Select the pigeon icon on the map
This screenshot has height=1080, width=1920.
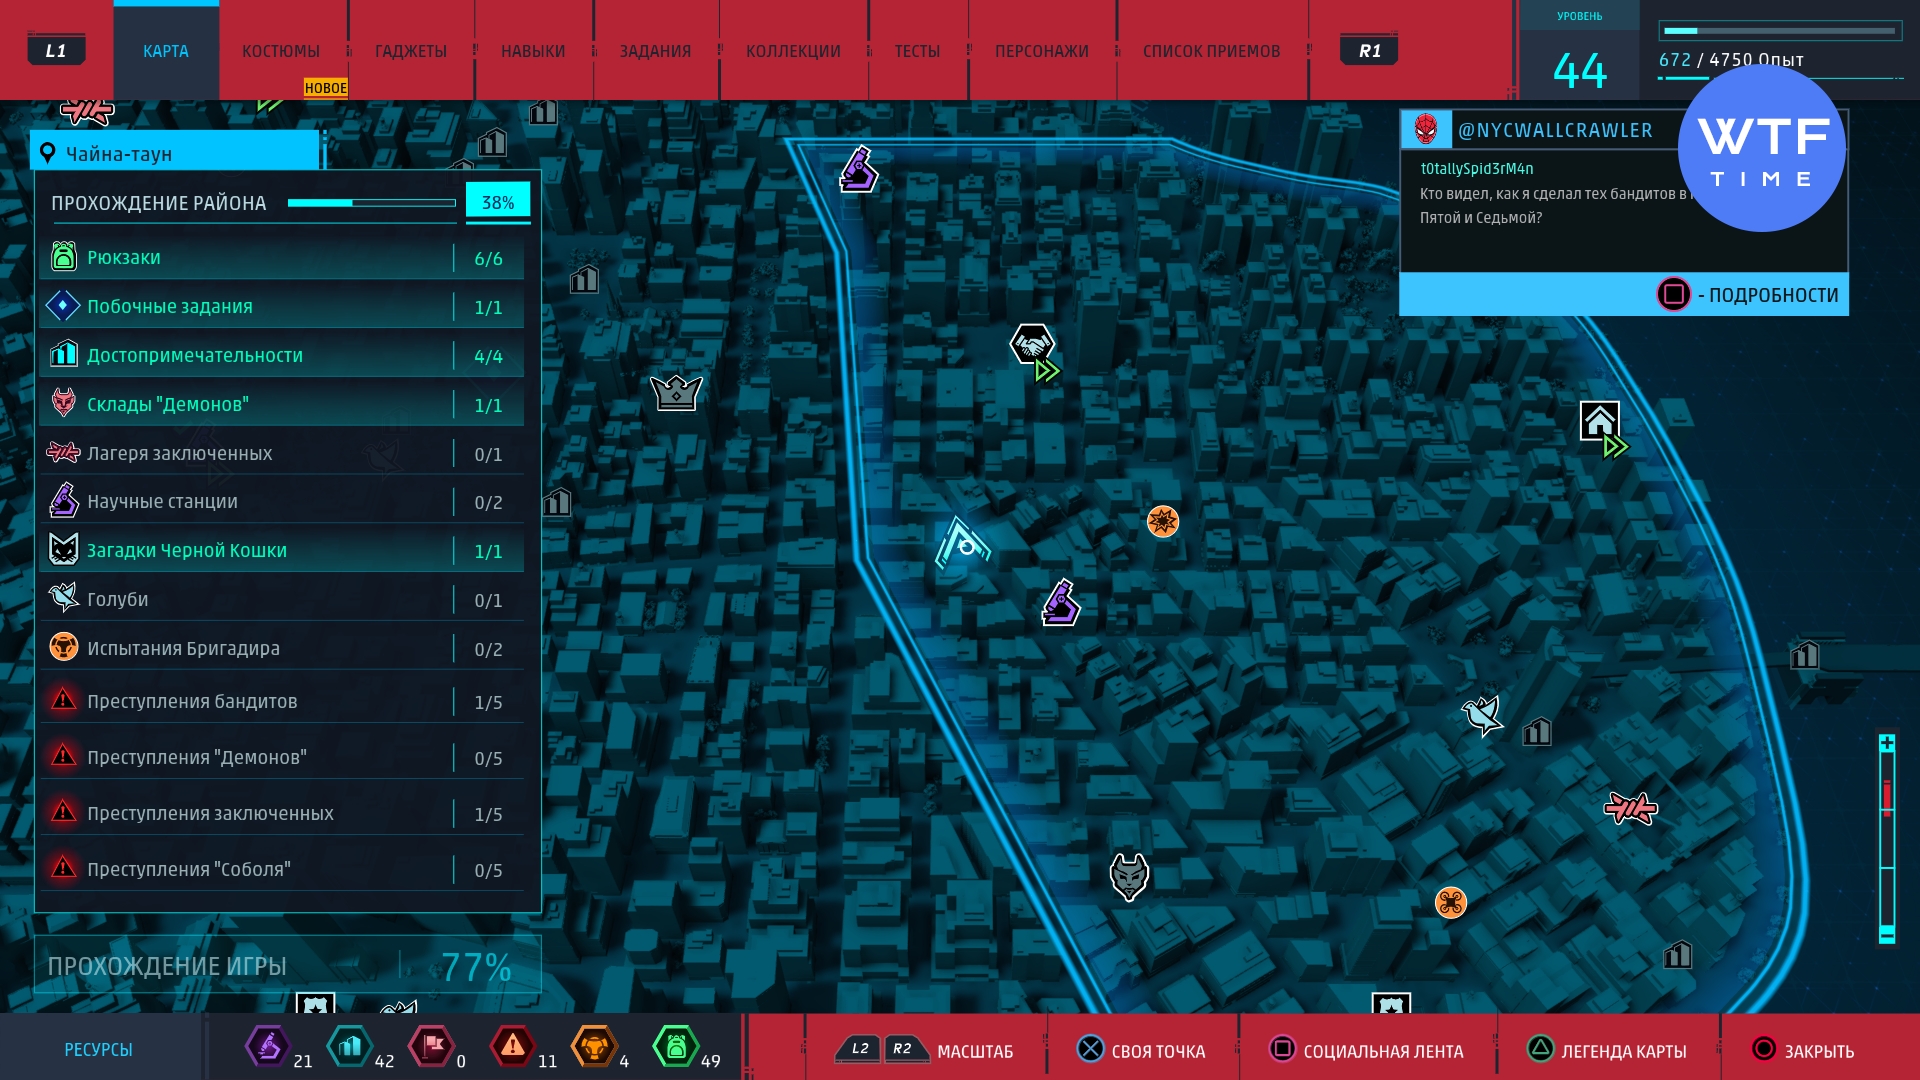[1482, 714]
